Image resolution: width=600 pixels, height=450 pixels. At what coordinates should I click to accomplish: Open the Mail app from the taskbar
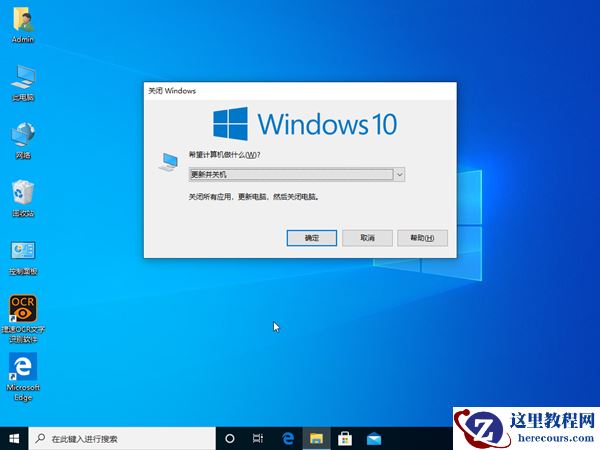pos(373,439)
